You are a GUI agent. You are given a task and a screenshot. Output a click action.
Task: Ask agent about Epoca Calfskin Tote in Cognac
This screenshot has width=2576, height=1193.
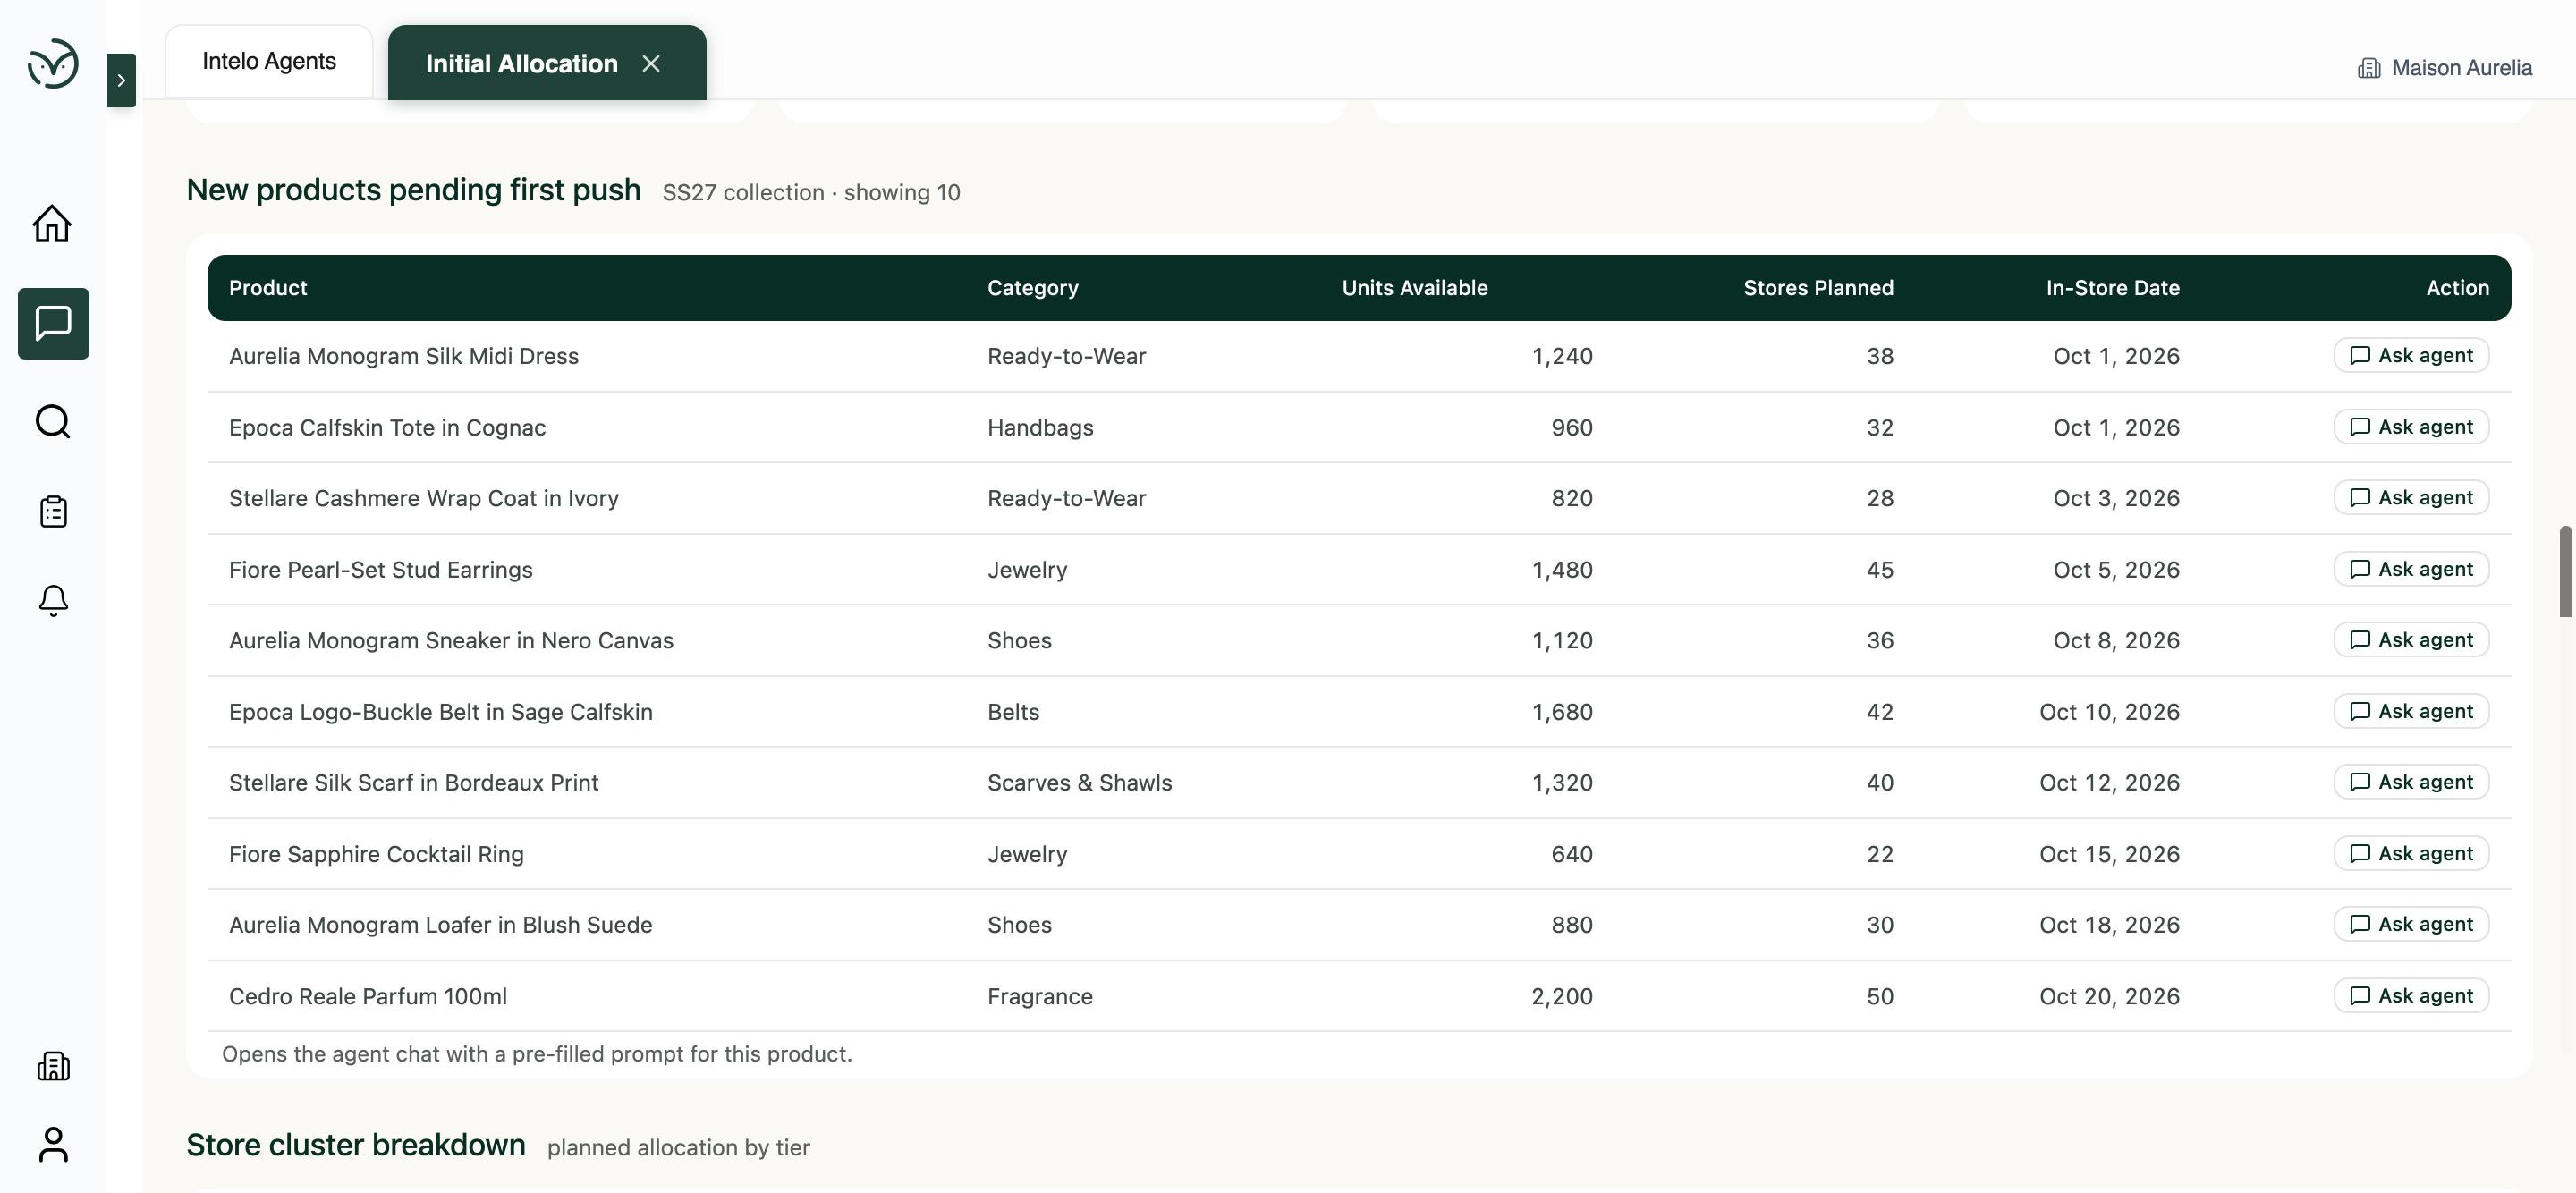2411,427
